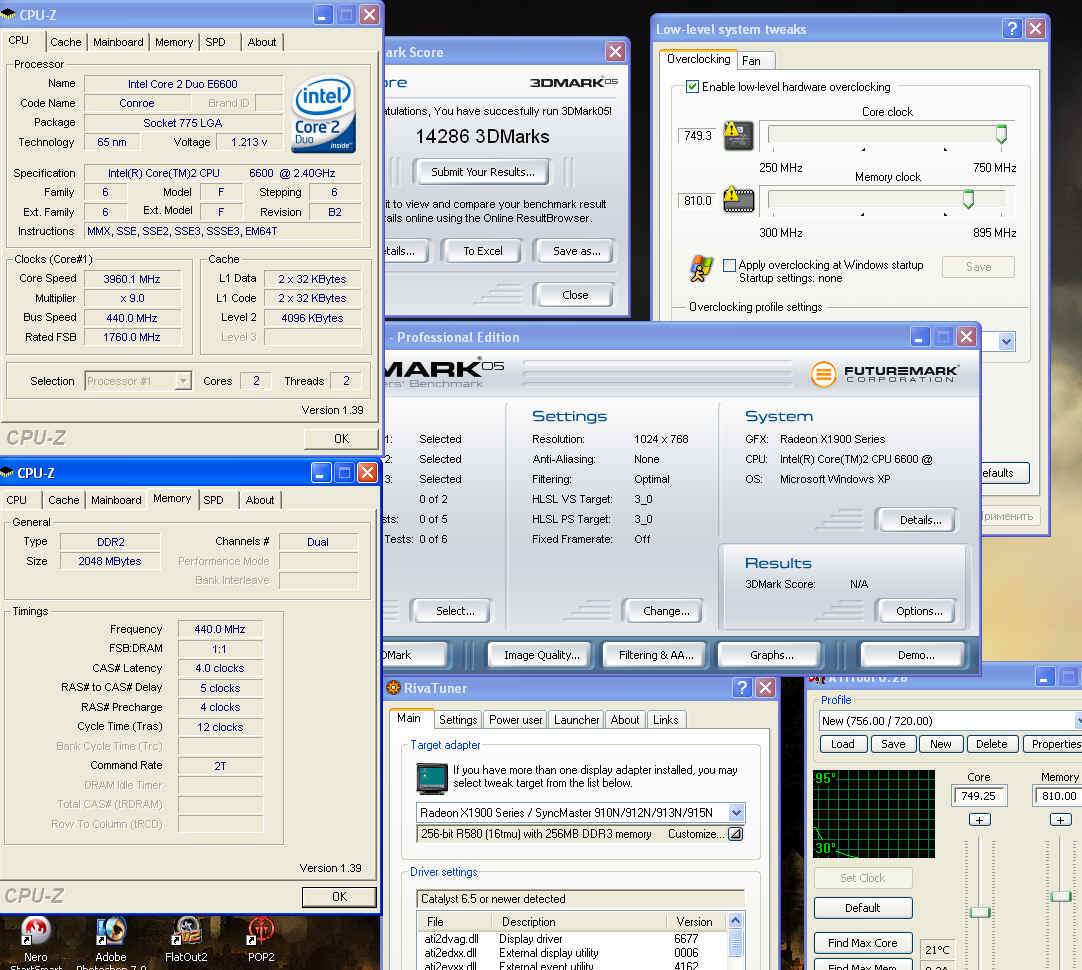Click the memory clock 810.0 value field
Viewport: 1082px width, 970px height.
tap(697, 201)
